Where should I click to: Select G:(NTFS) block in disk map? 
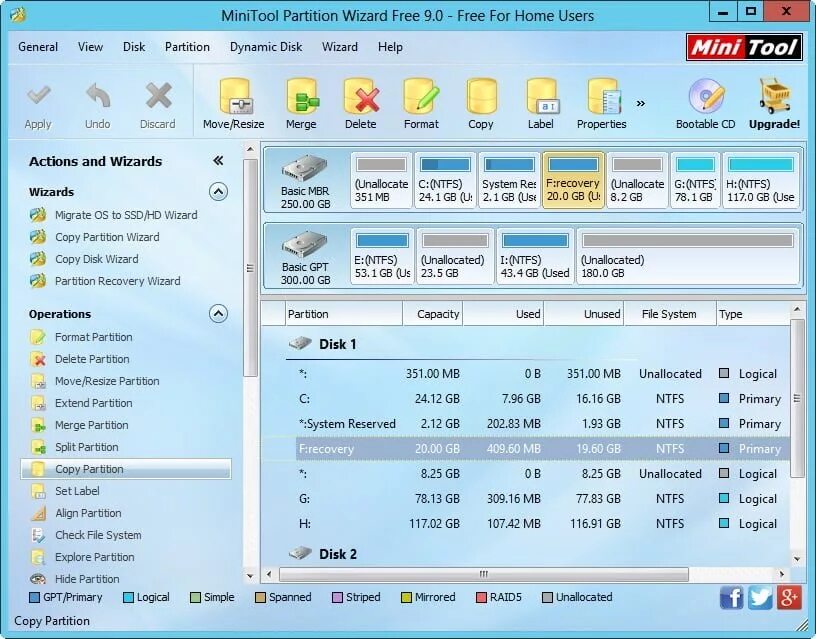[695, 181]
